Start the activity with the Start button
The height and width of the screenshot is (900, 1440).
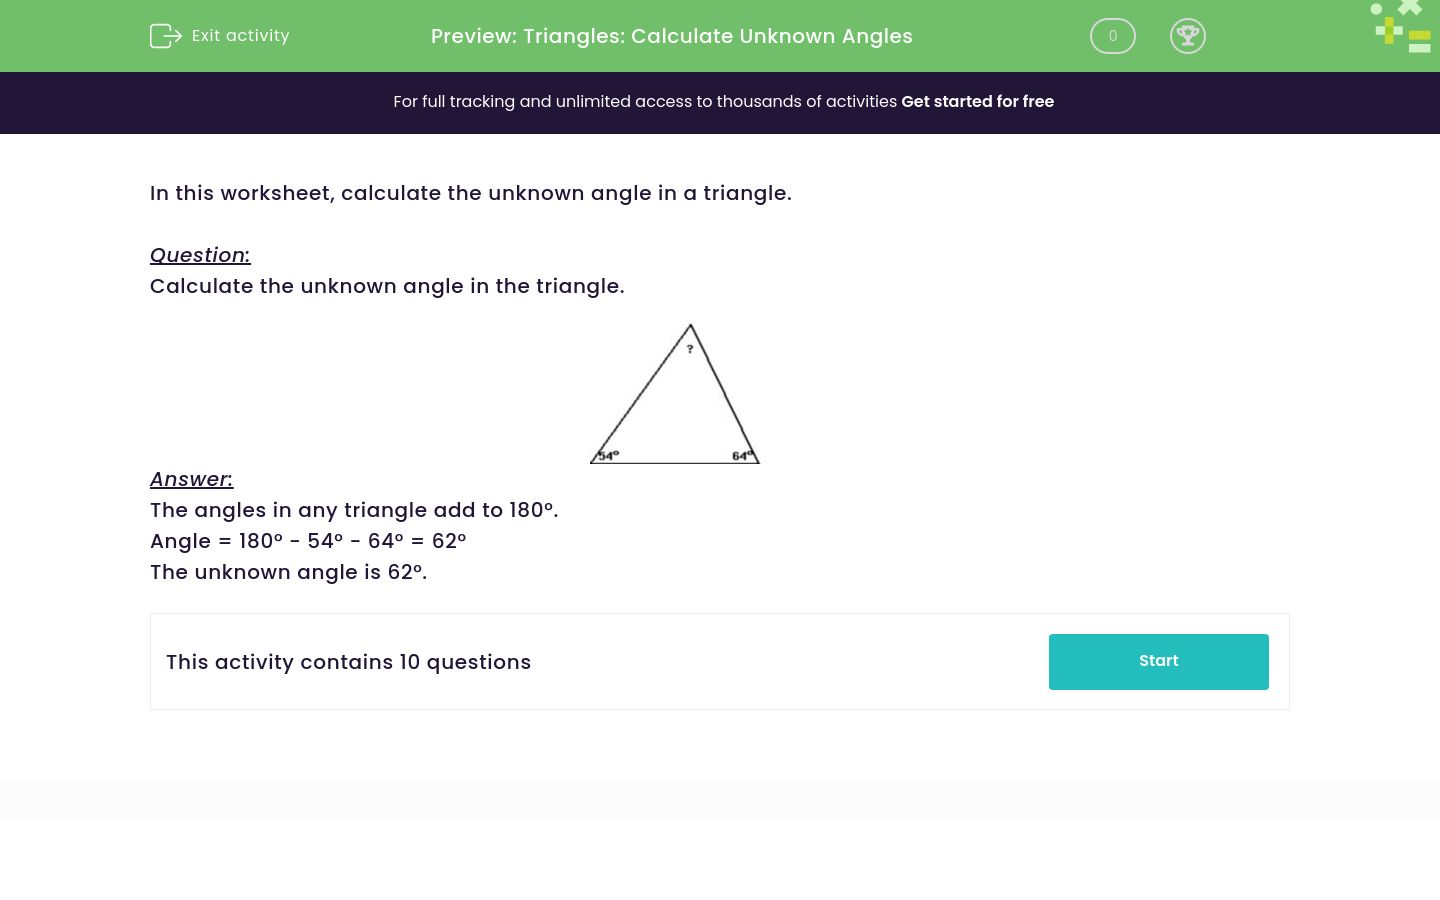coord(1159,662)
